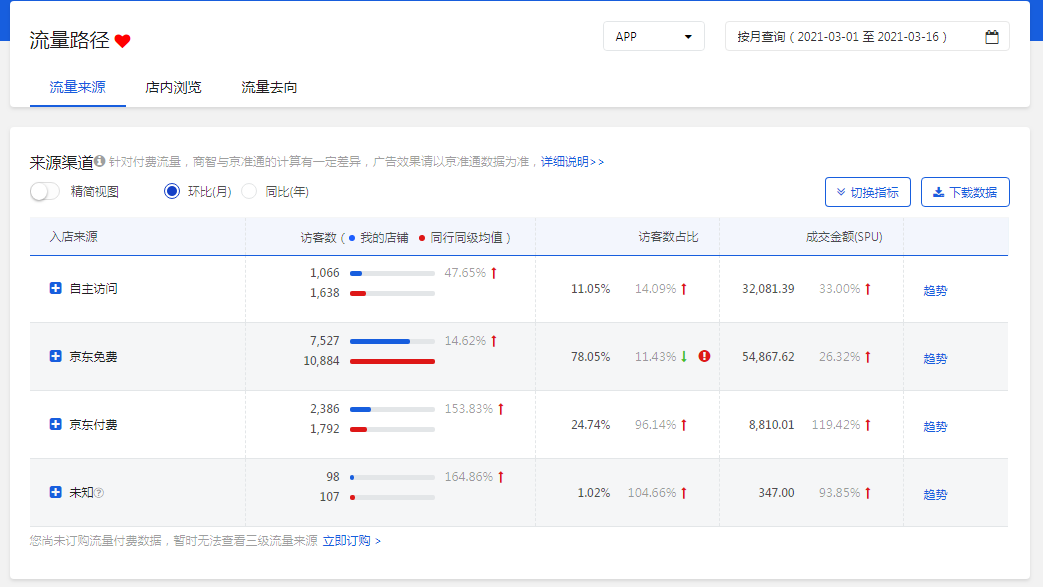The width and height of the screenshot is (1043, 587).
Task: Switch to the 店内浏览 tab
Action: pyautogui.click(x=173, y=87)
